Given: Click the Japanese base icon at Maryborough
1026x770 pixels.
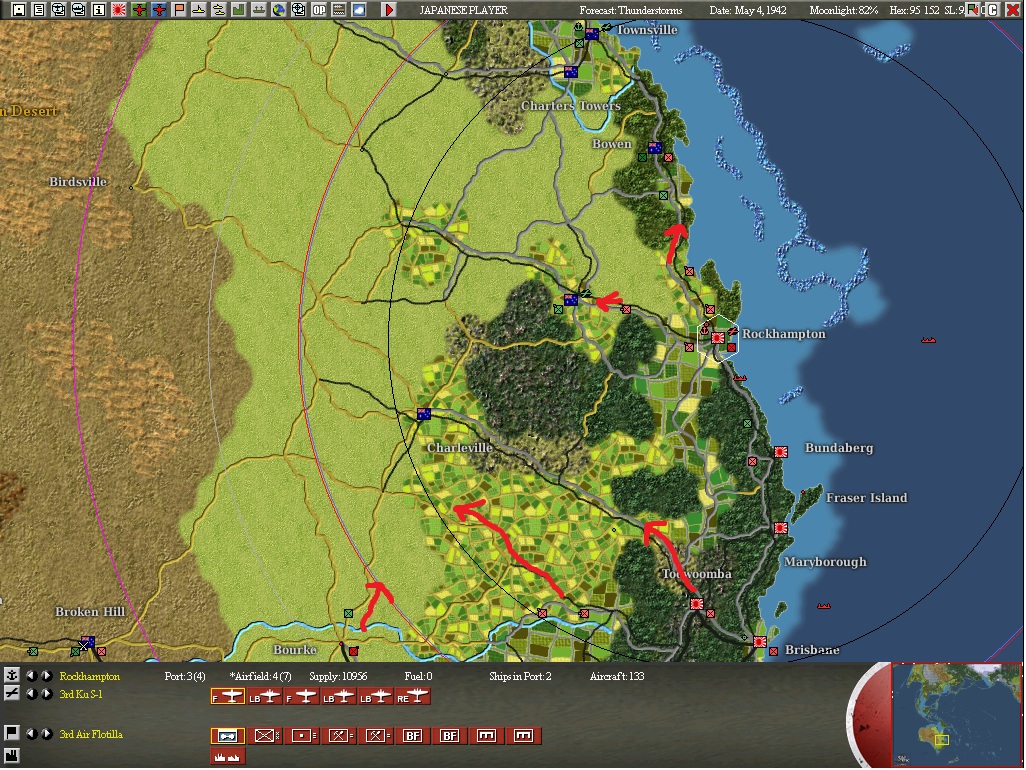Looking at the screenshot, I should click(x=781, y=527).
